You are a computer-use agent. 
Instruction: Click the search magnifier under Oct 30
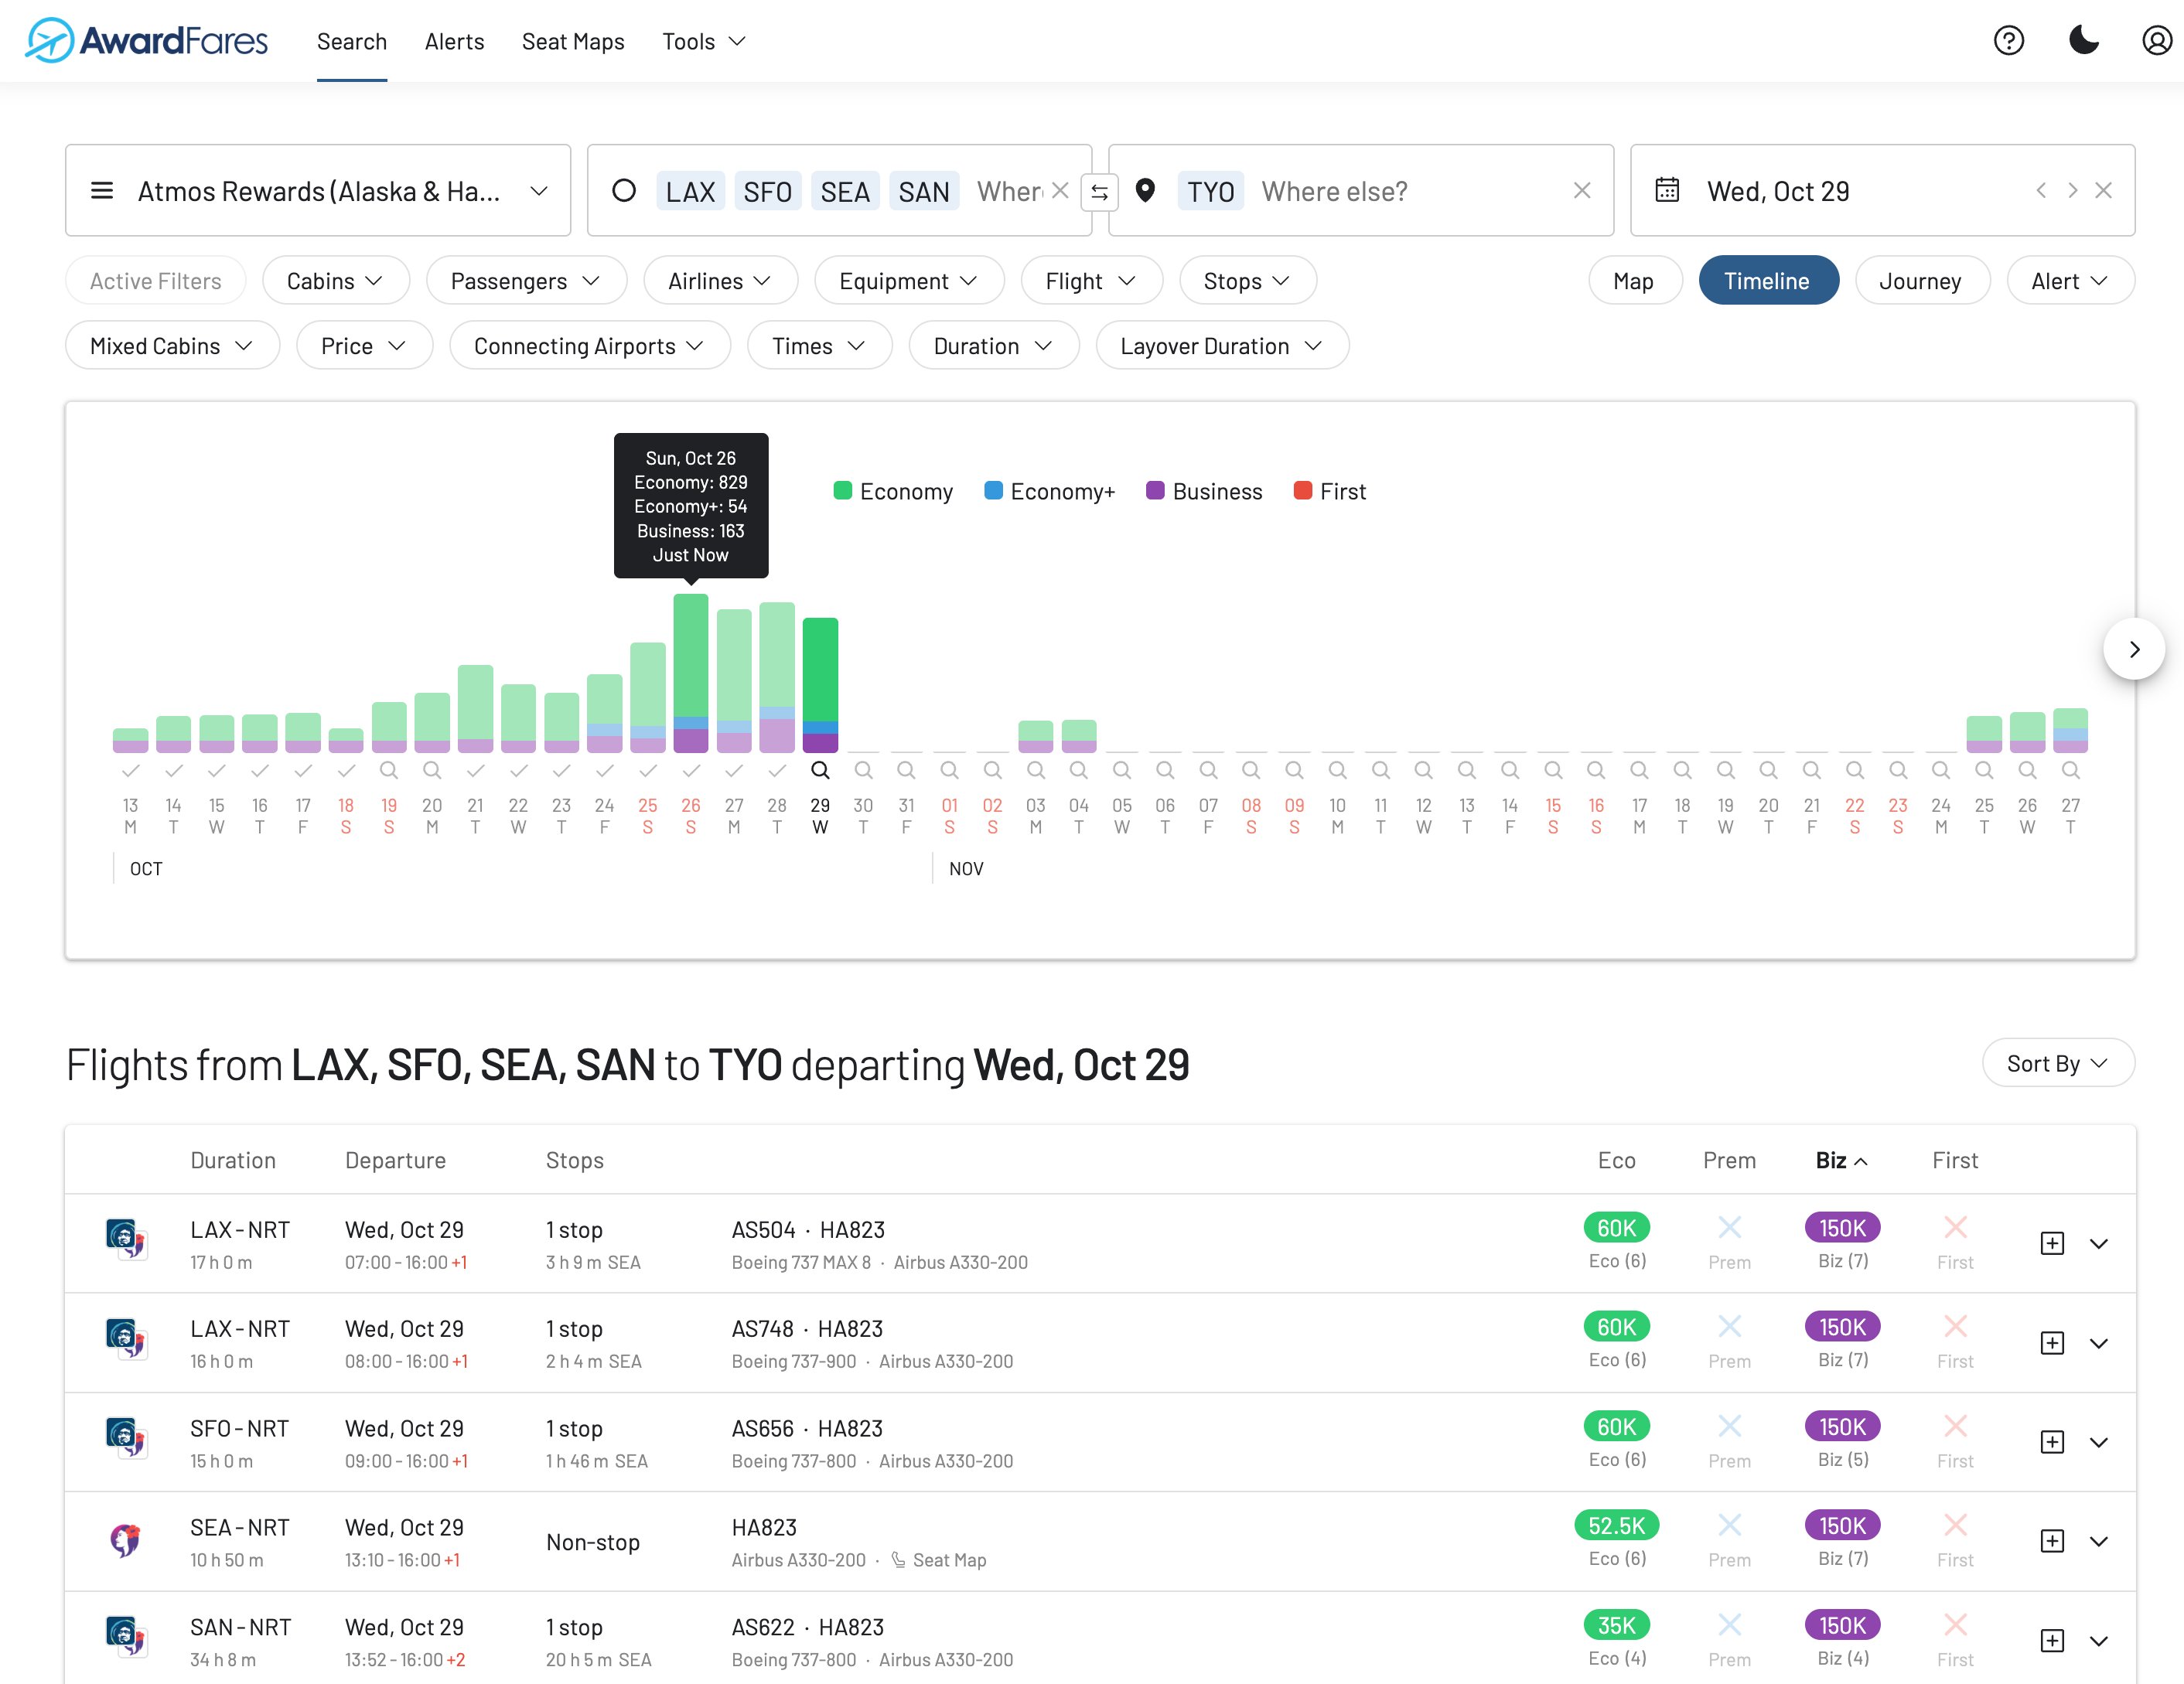click(x=863, y=770)
